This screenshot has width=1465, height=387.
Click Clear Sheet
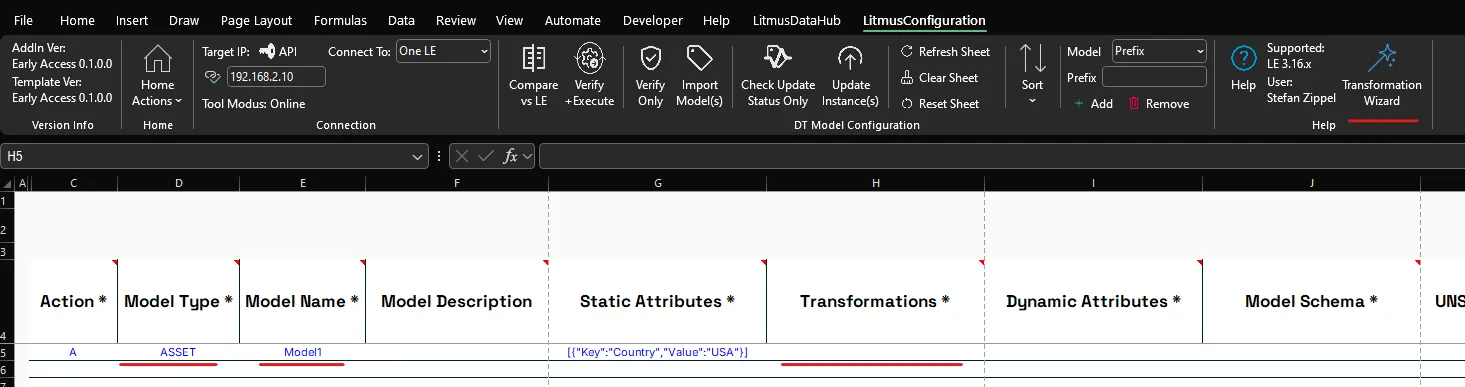[x=939, y=78]
